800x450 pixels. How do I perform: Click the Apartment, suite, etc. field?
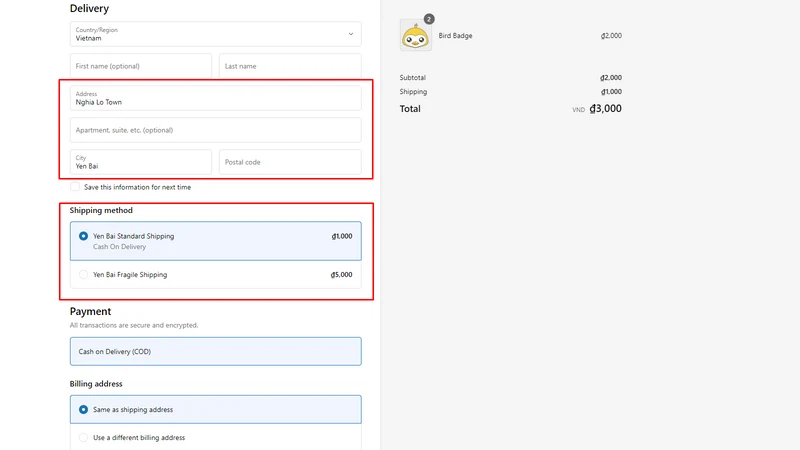point(215,130)
